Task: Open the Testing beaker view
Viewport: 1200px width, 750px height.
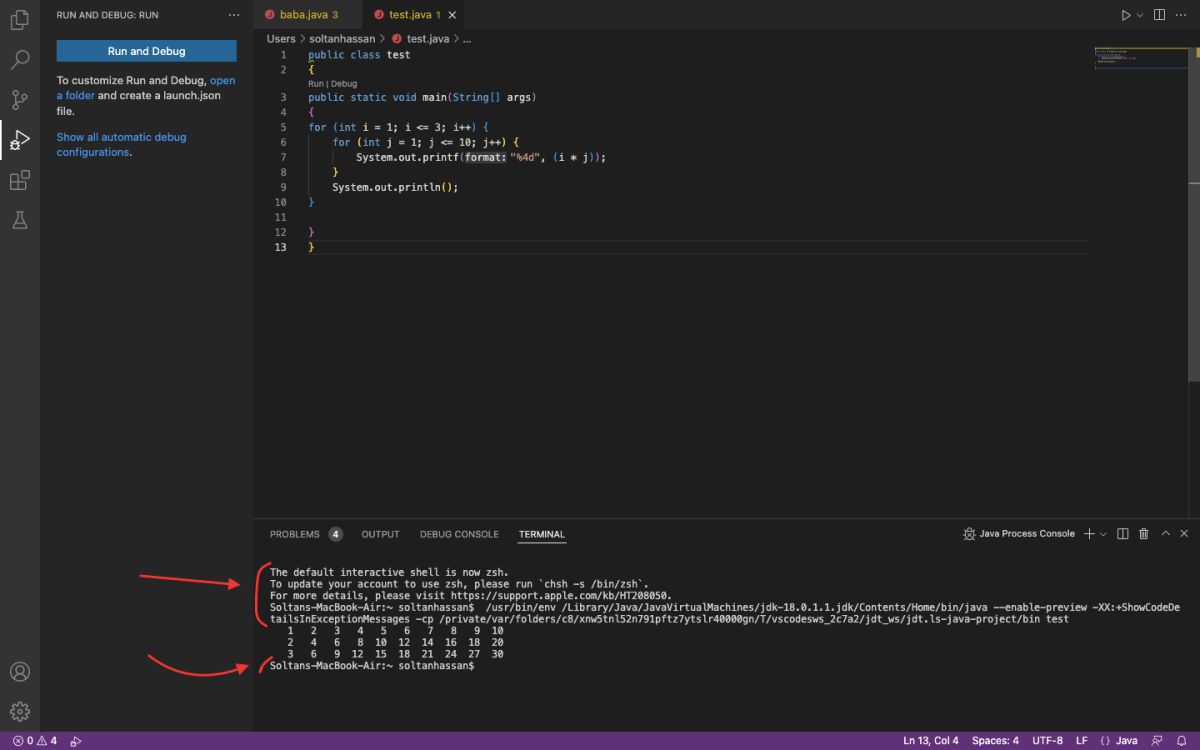Action: click(x=19, y=220)
